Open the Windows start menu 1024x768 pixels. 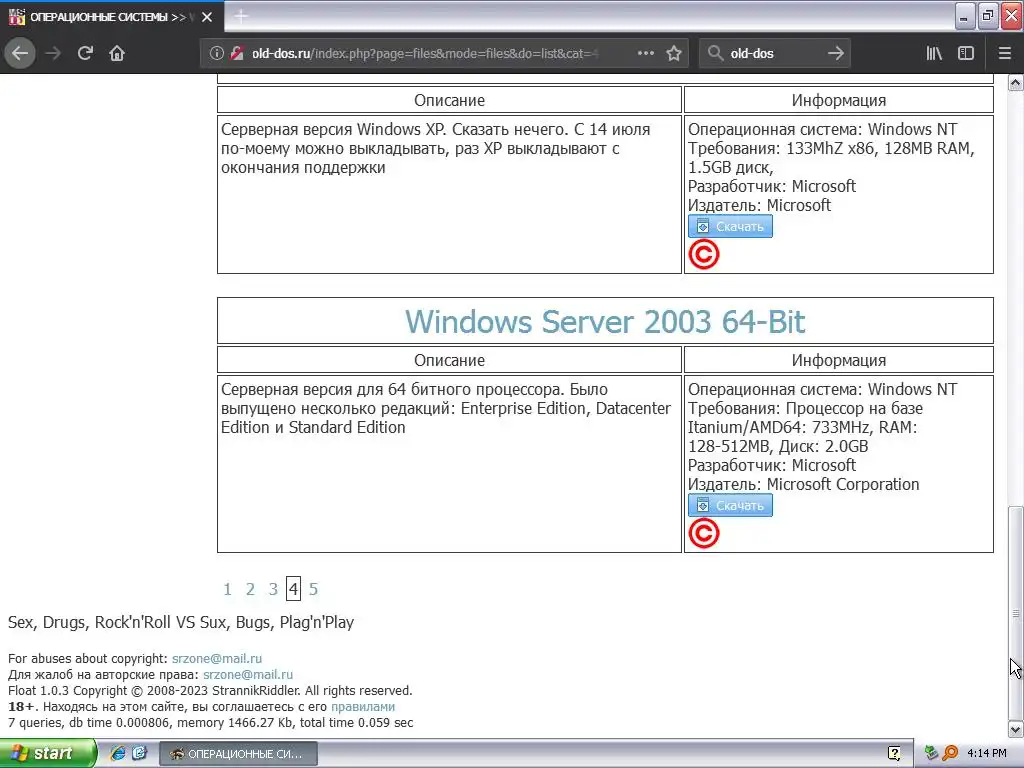(x=48, y=753)
